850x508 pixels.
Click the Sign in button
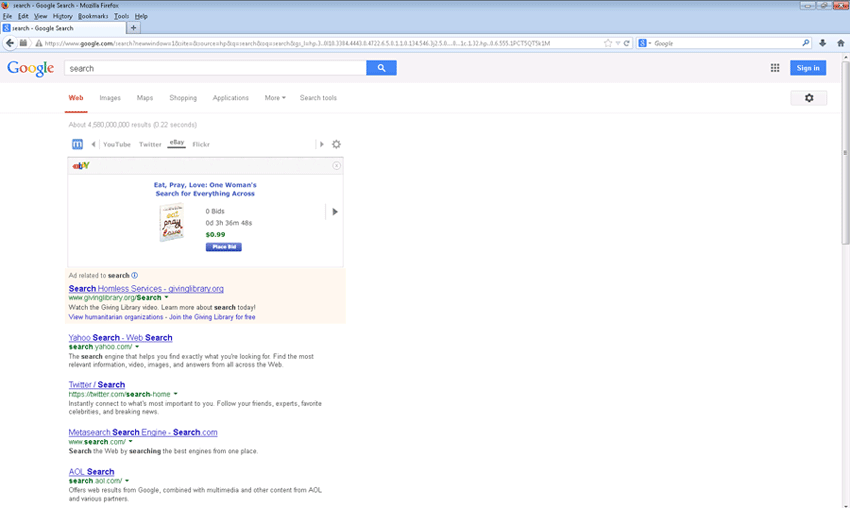coord(808,68)
